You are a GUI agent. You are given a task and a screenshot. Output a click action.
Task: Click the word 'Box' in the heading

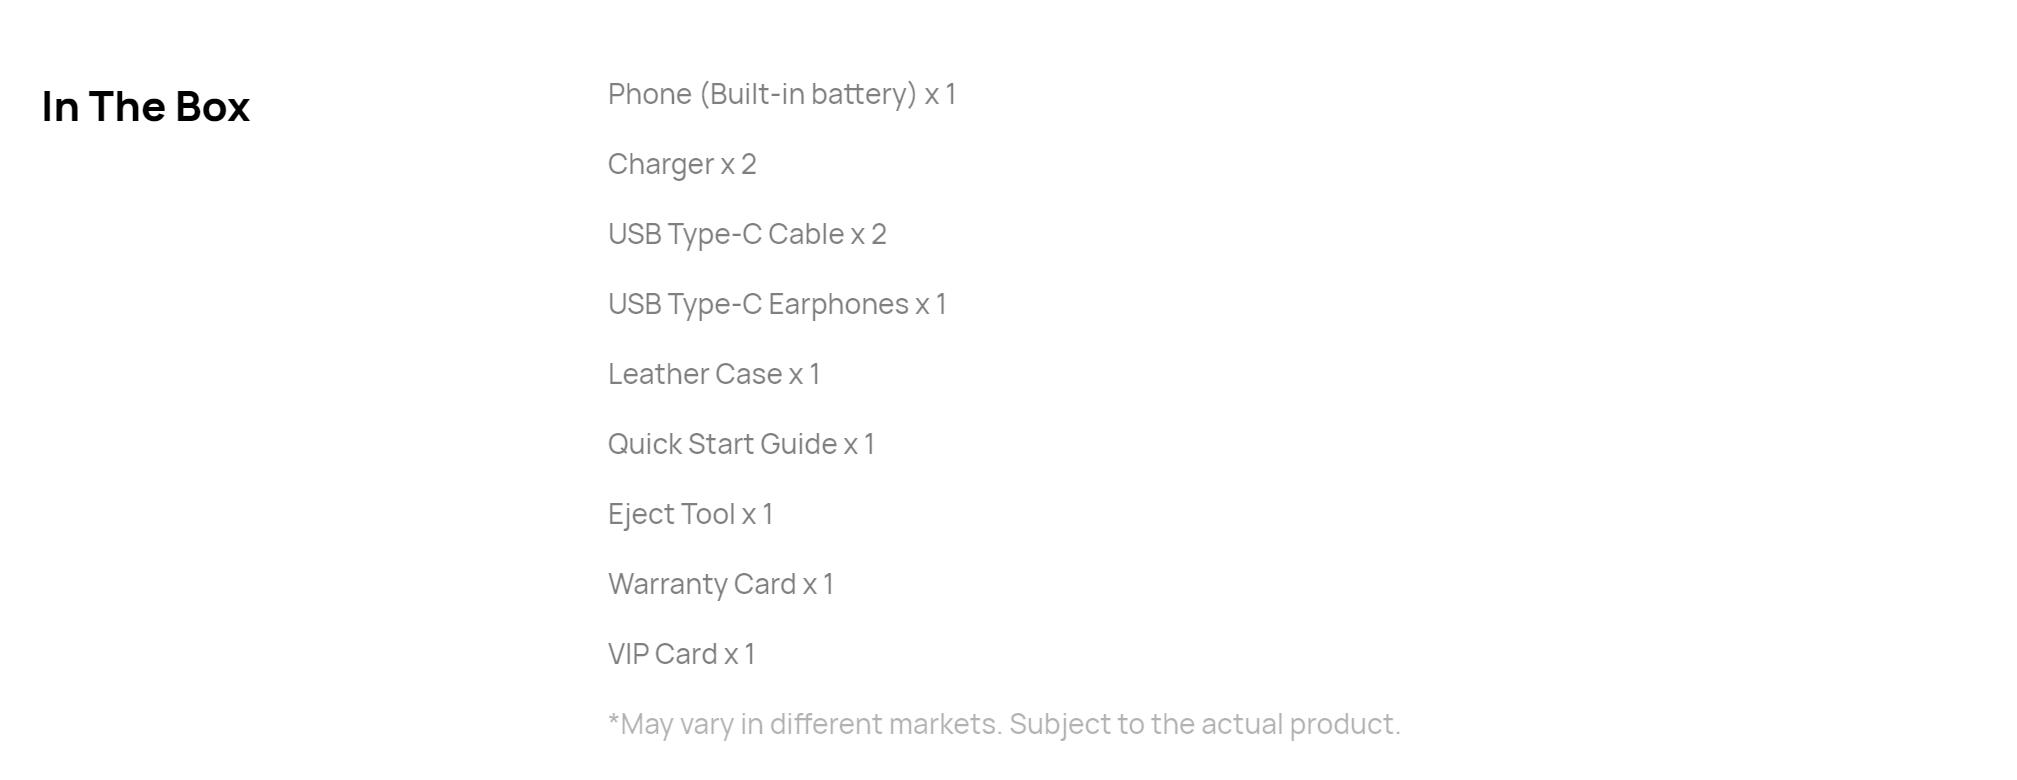(212, 107)
